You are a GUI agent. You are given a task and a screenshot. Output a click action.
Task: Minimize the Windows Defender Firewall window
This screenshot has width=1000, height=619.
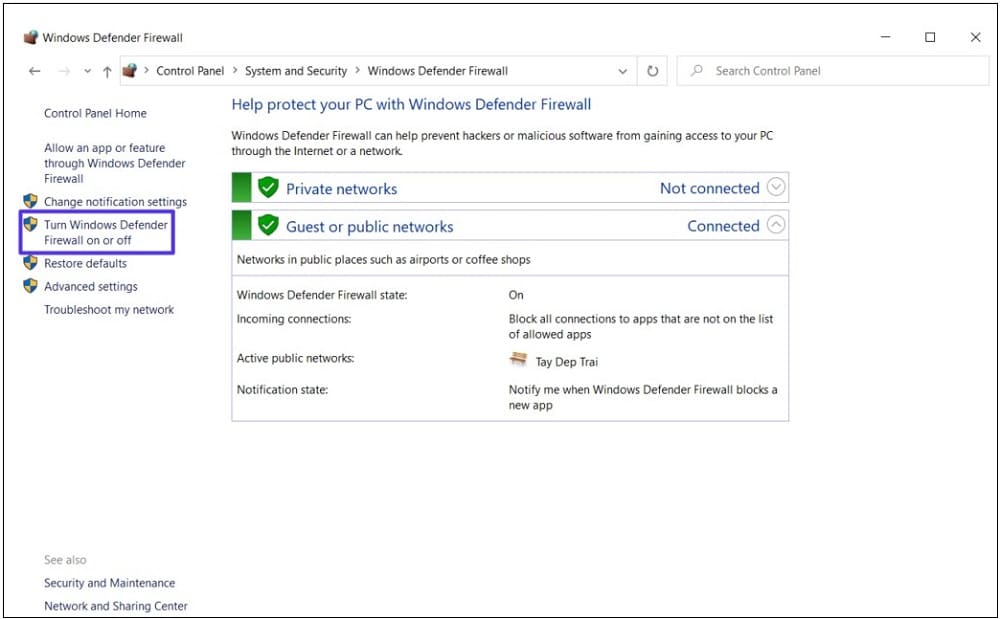click(885, 38)
